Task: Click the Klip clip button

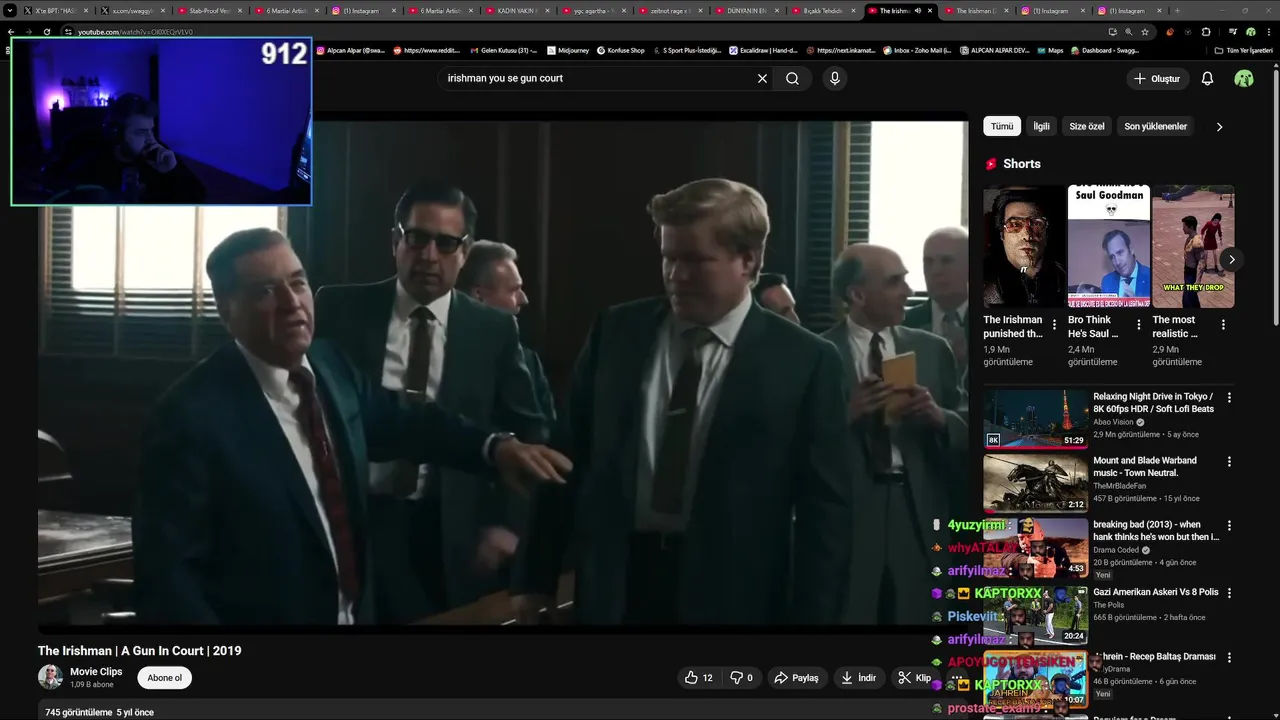Action: 913,678
